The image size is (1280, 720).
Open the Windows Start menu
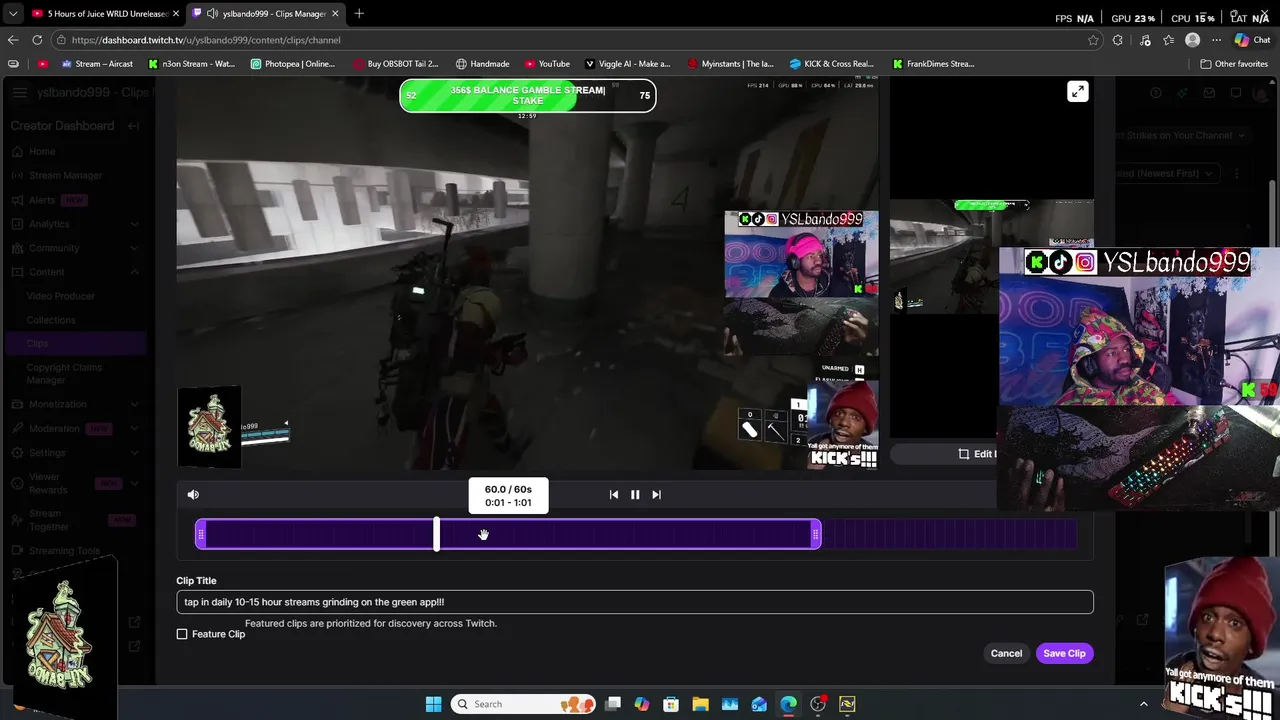coord(433,704)
